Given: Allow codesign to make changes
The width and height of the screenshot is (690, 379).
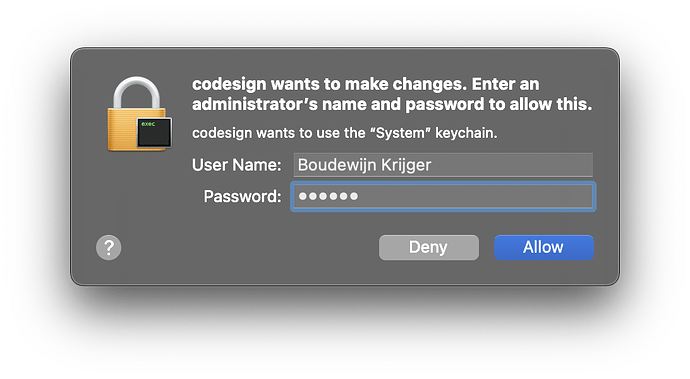Looking at the screenshot, I should [x=544, y=247].
